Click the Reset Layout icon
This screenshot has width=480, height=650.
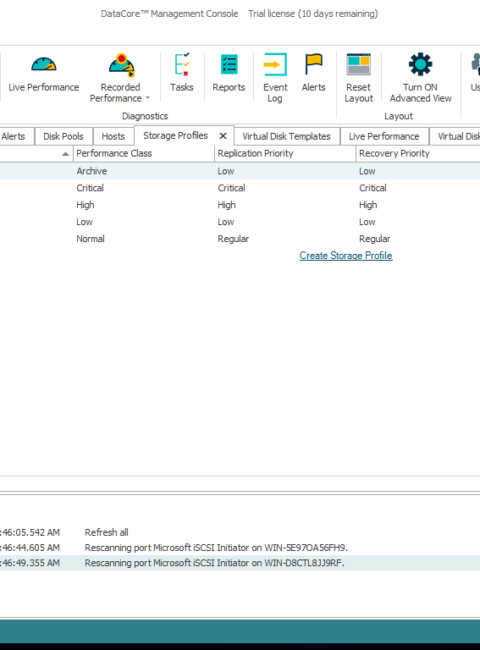click(x=359, y=64)
